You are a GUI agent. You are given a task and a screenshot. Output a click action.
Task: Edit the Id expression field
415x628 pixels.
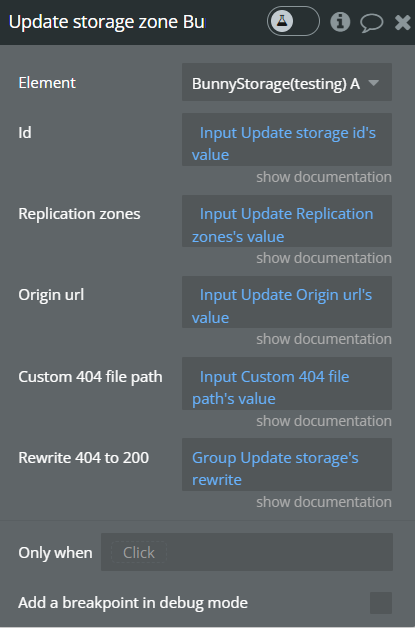click(x=287, y=139)
